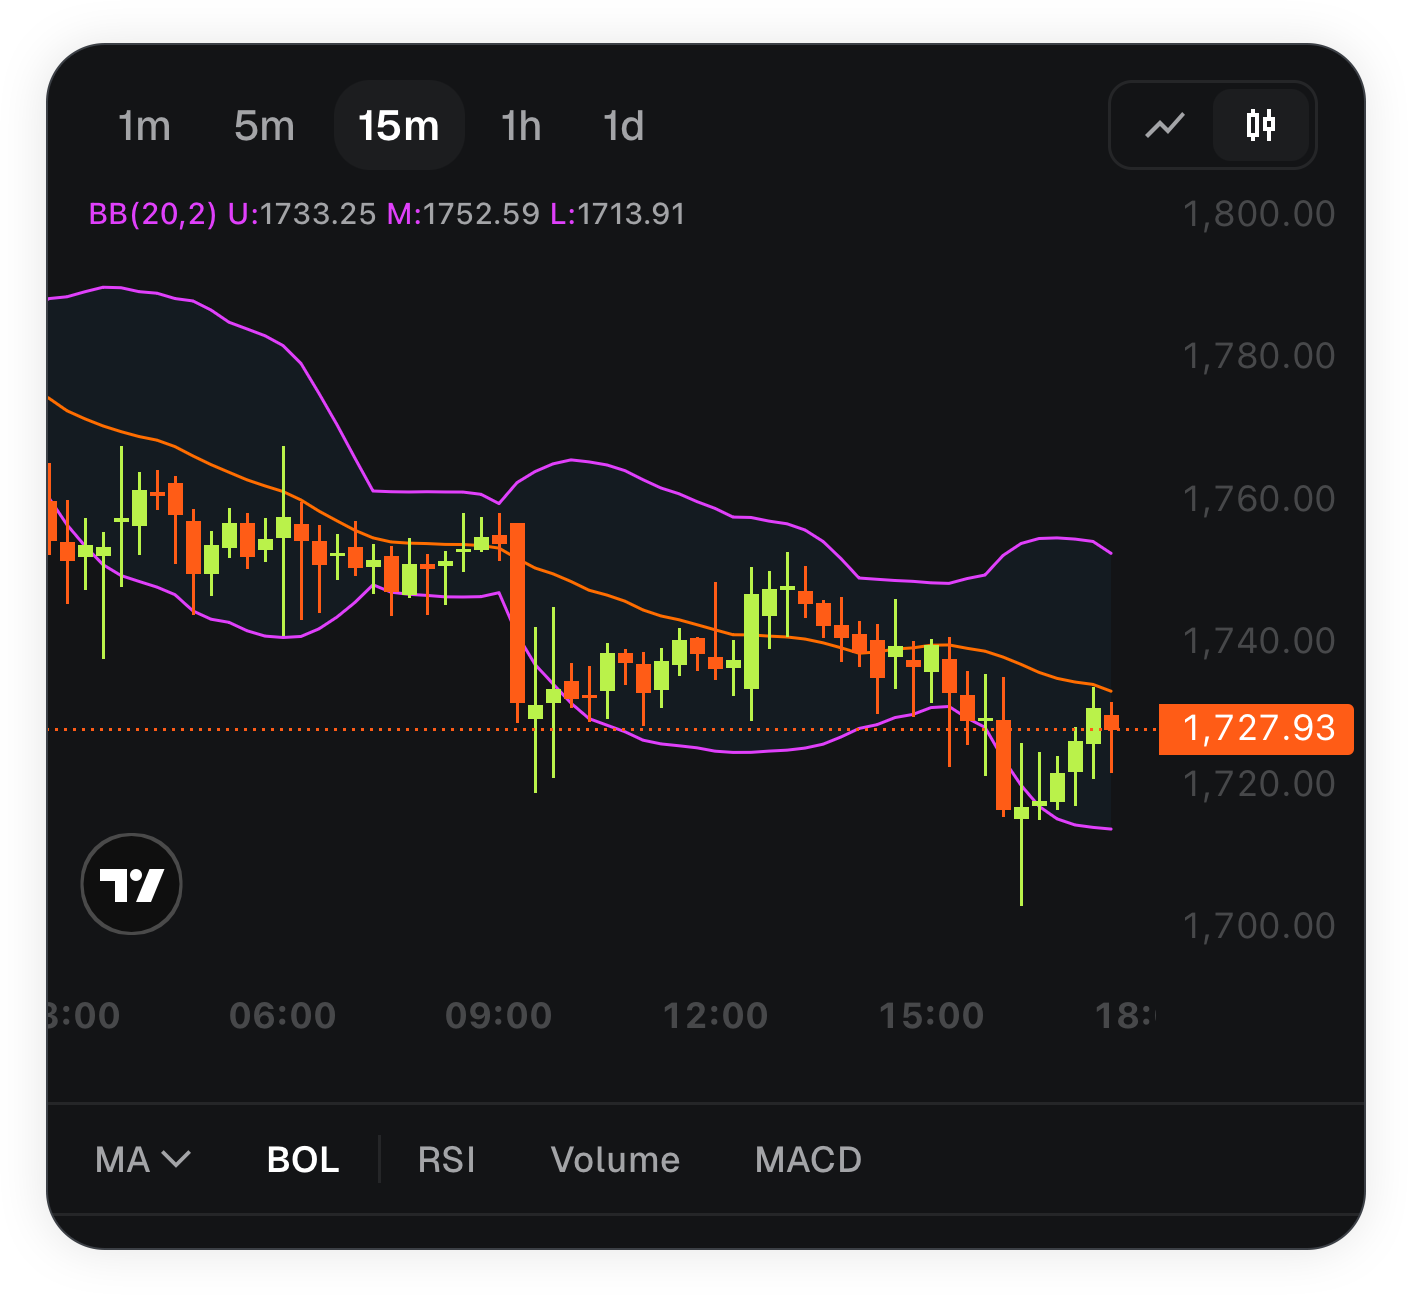Open the TradingView logo badge
The height and width of the screenshot is (1295, 1408).
[131, 884]
